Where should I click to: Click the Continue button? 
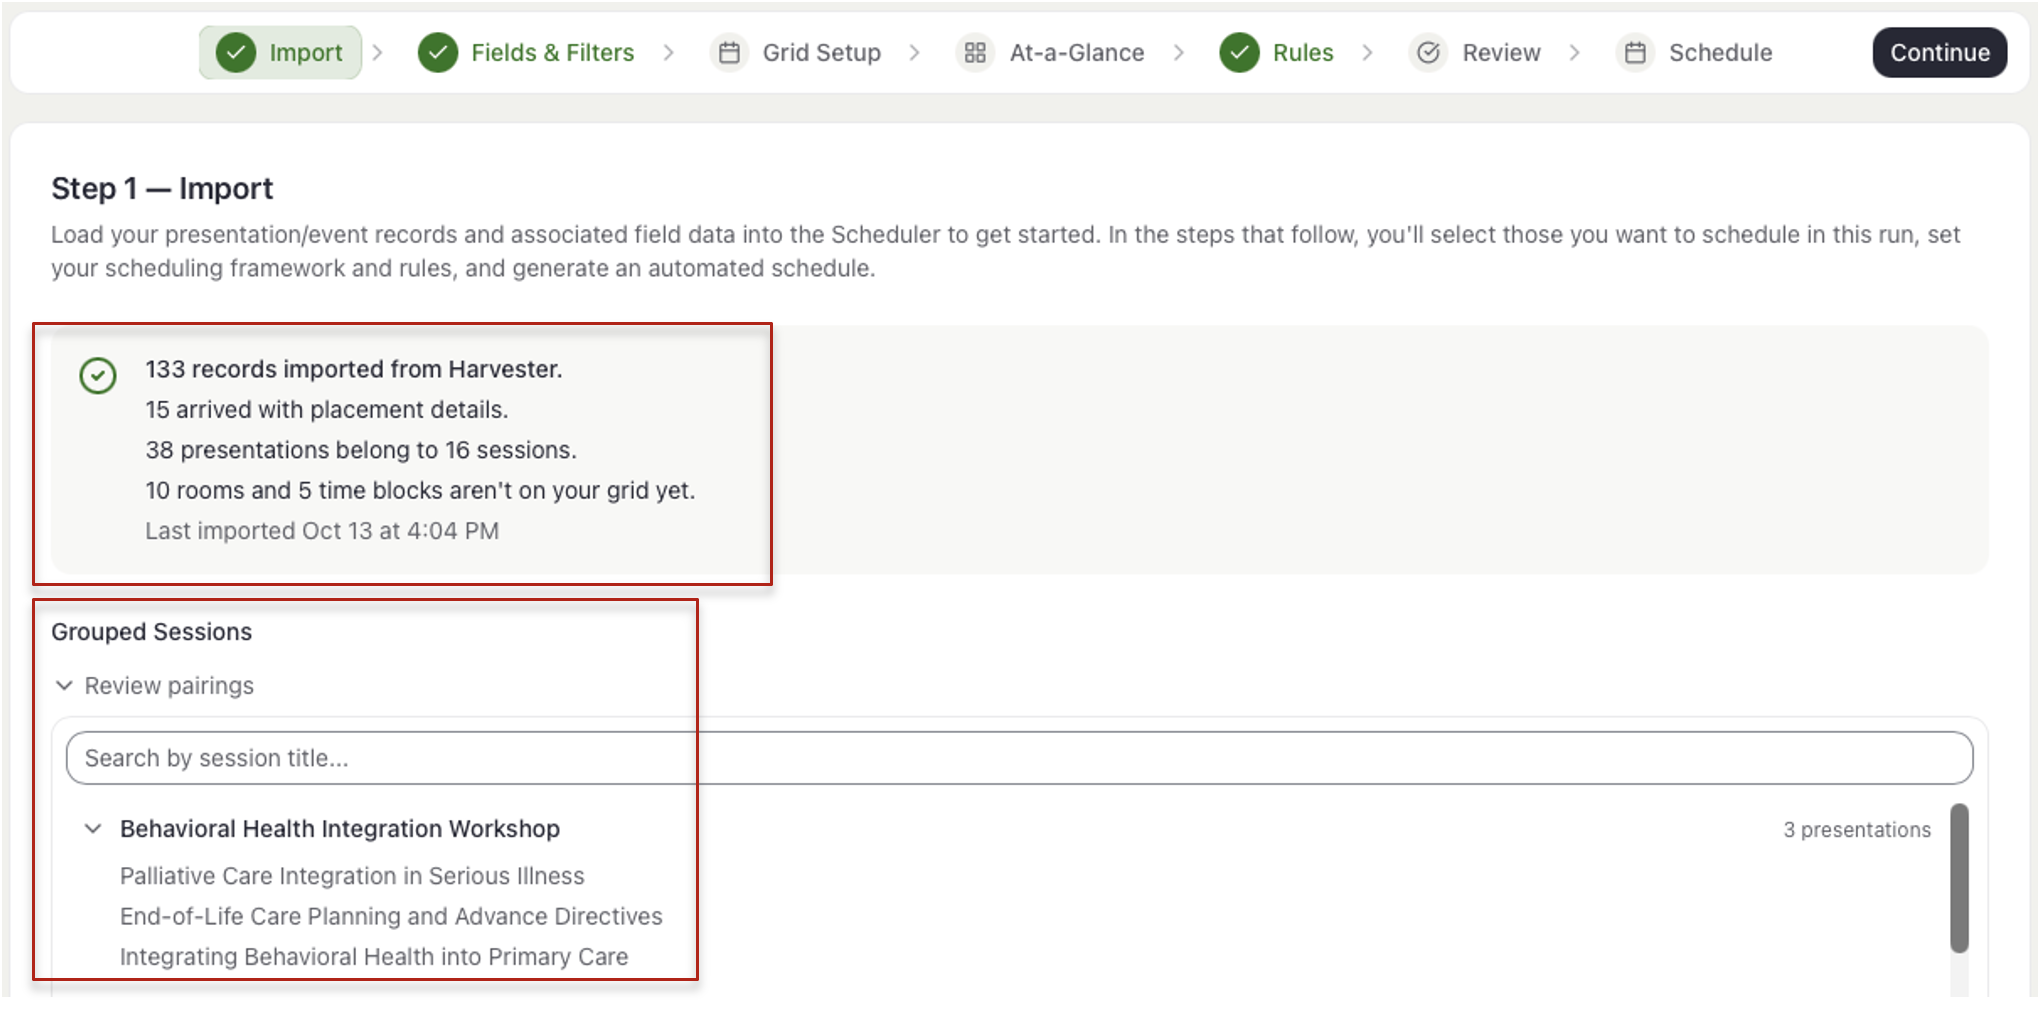click(1939, 52)
